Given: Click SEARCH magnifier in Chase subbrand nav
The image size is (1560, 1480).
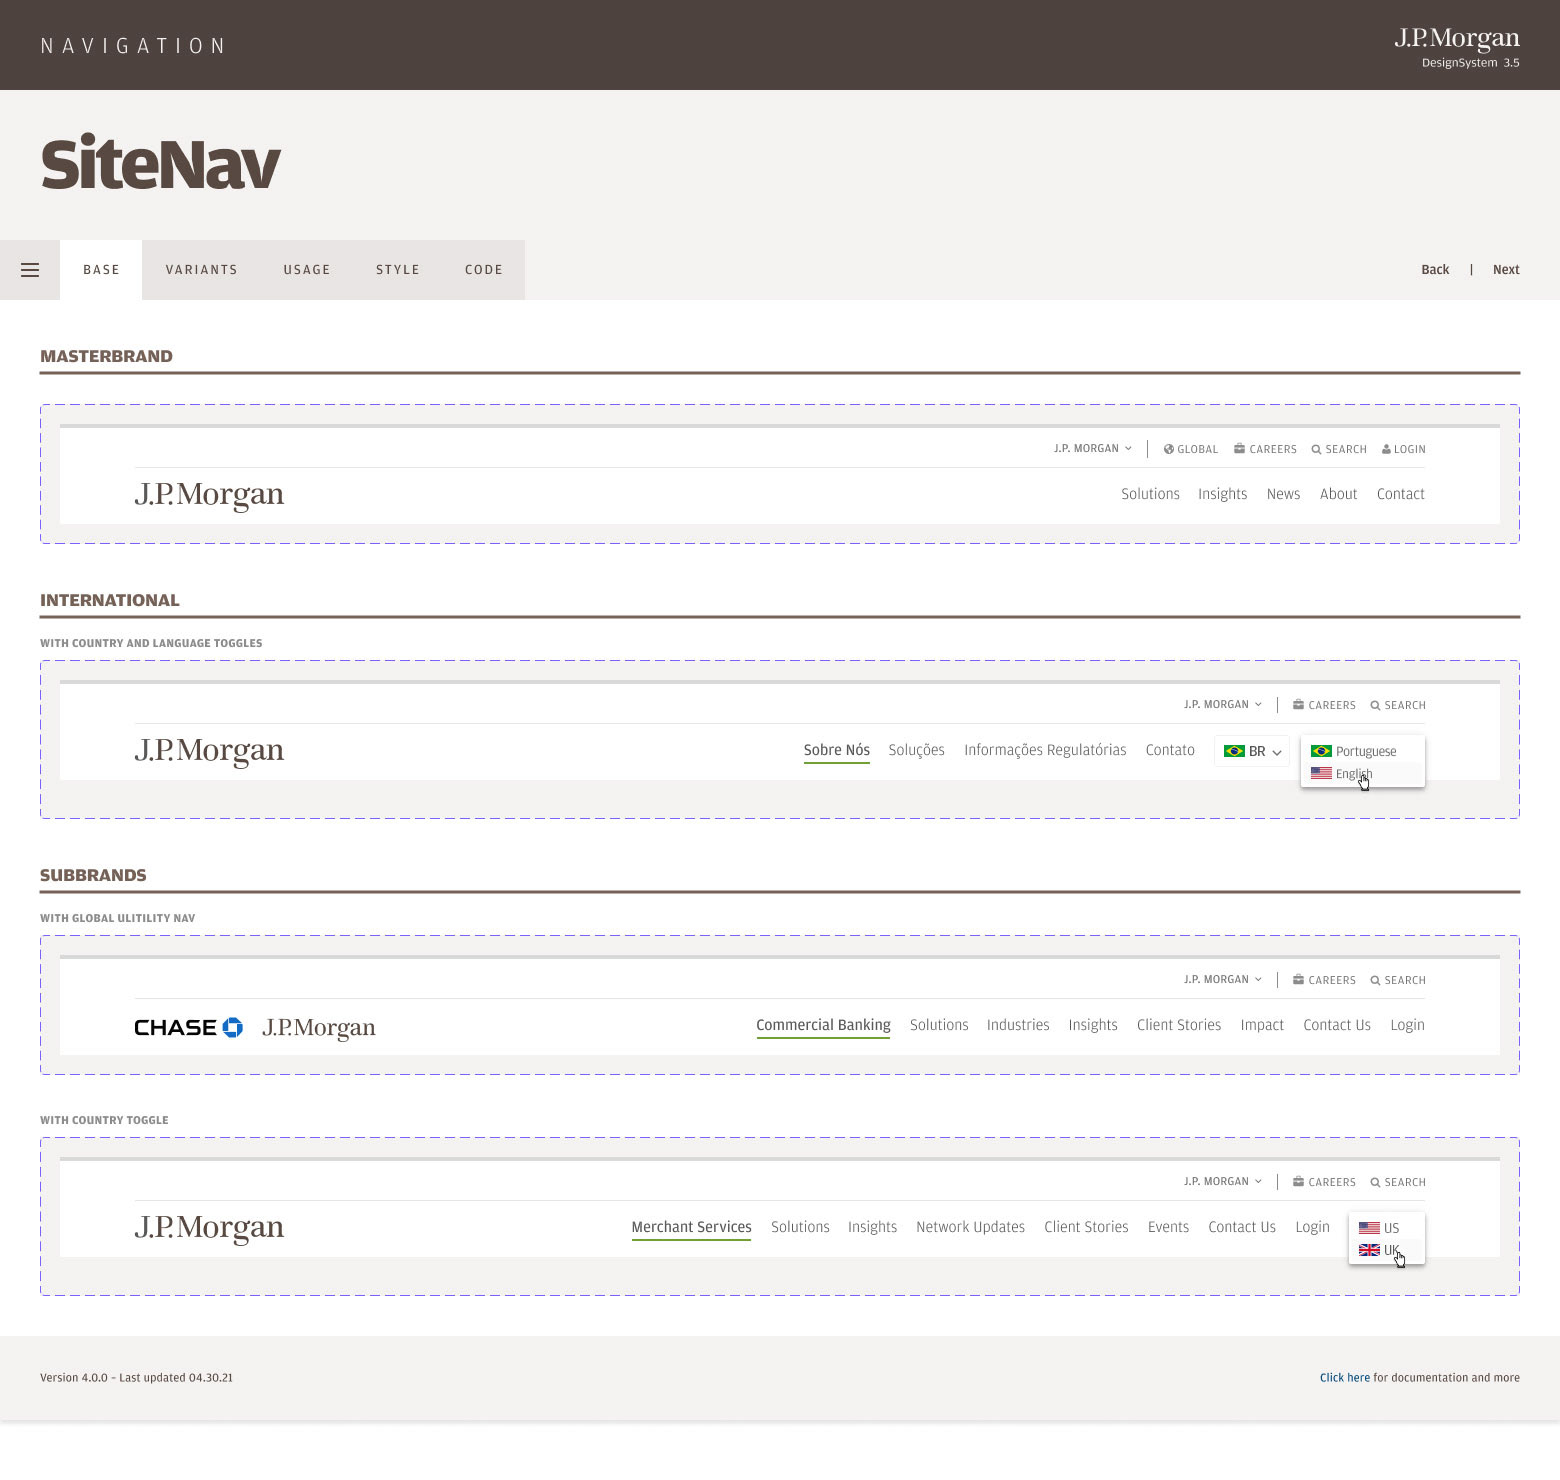Looking at the screenshot, I should point(1398,980).
